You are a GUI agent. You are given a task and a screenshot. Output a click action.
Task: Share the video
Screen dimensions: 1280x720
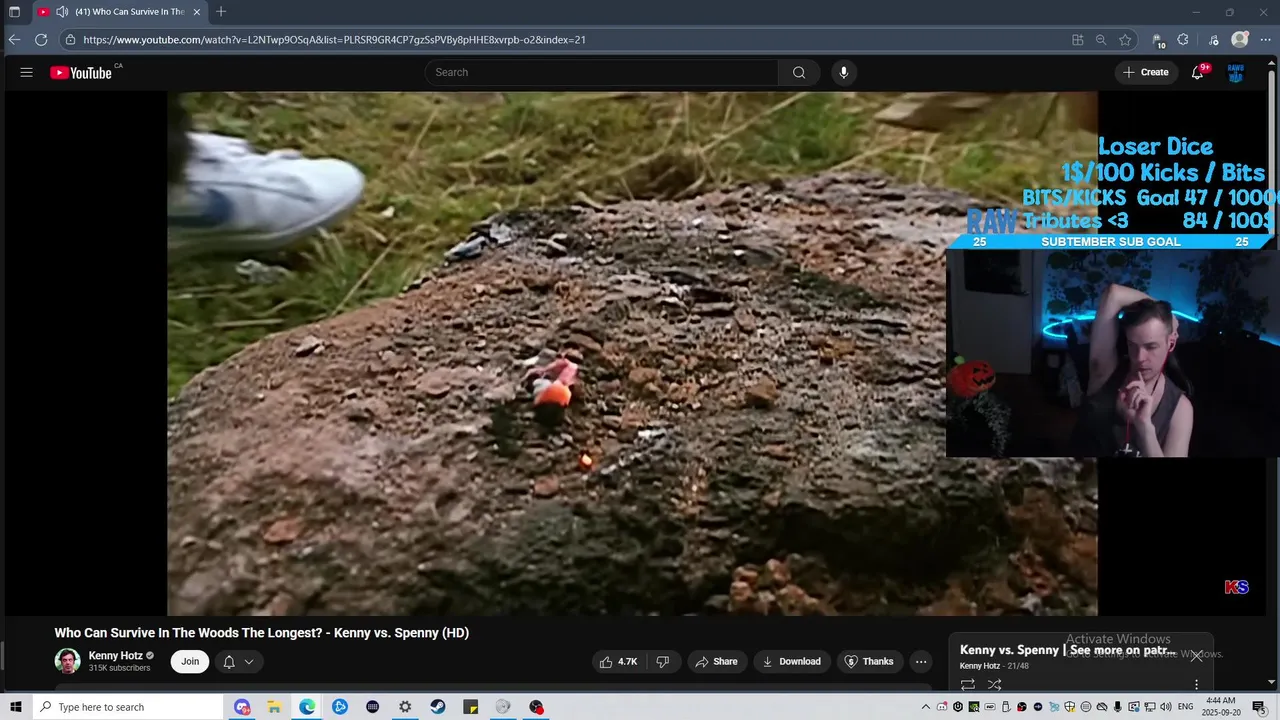[x=716, y=661]
